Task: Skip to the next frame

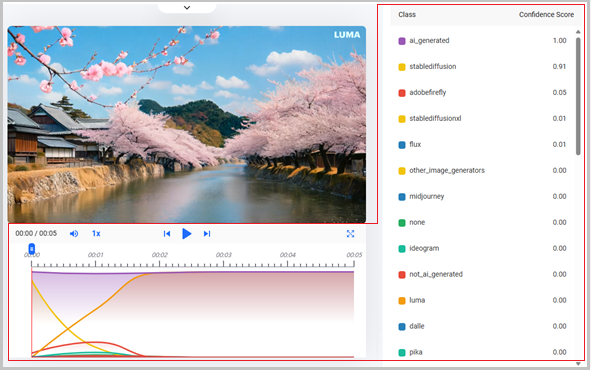Action: [207, 234]
